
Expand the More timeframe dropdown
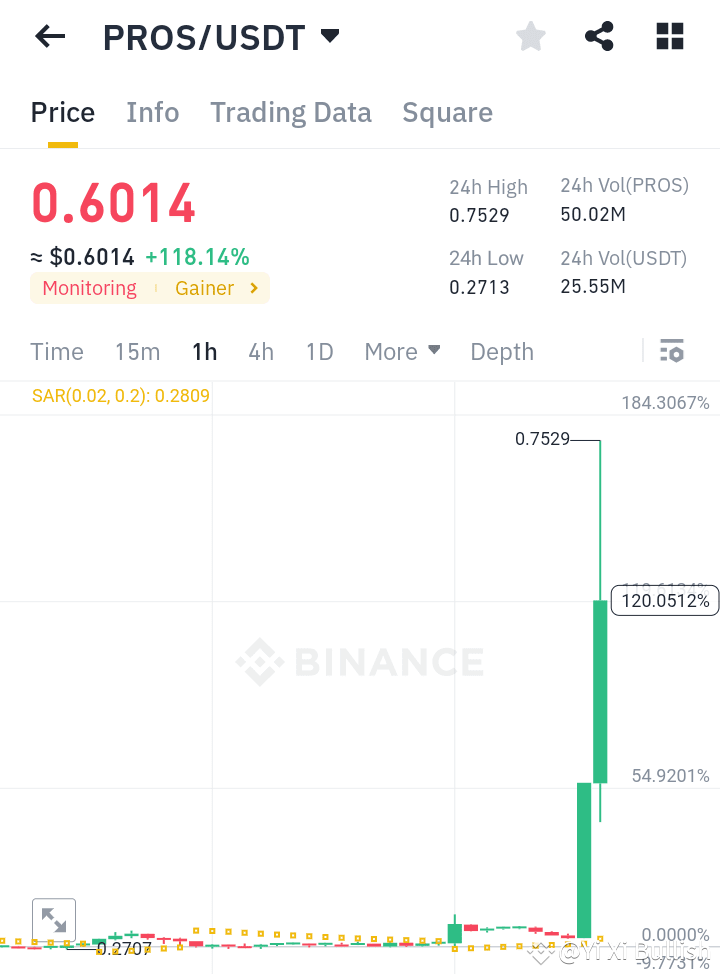point(402,351)
